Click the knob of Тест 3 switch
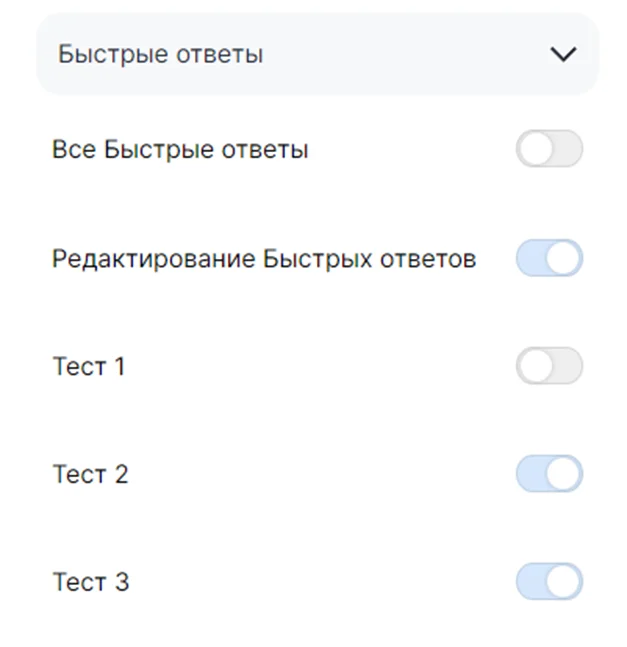This screenshot has height=647, width=627. [x=564, y=582]
